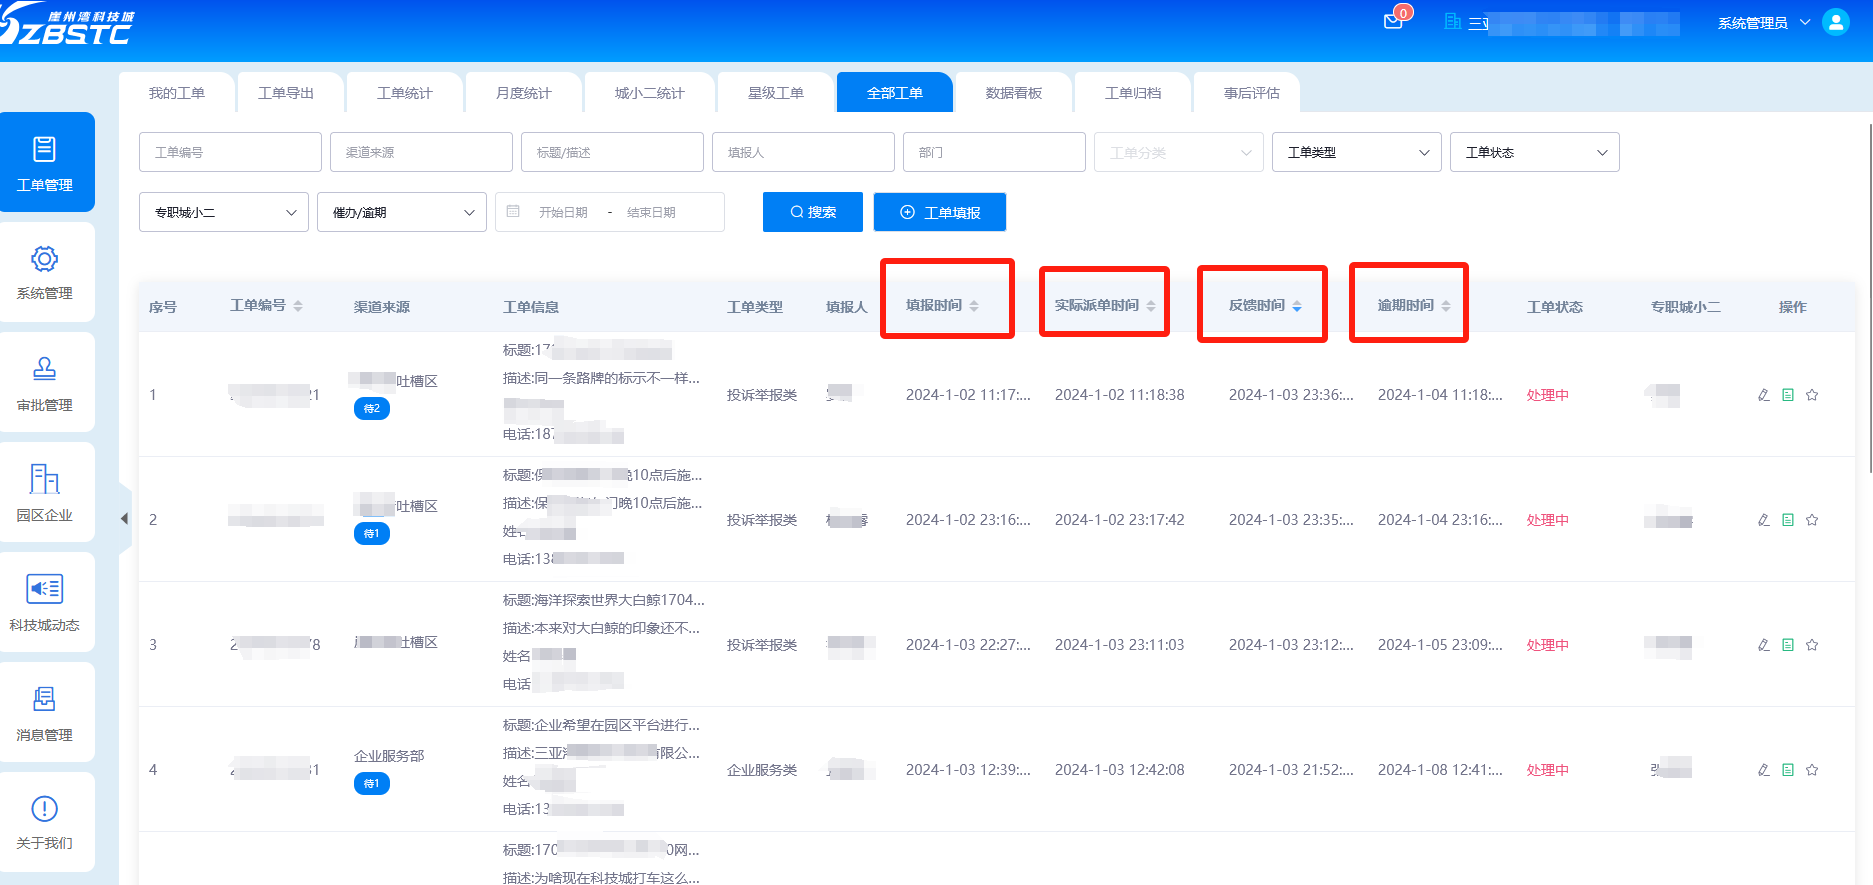The height and width of the screenshot is (885, 1873).
Task: Switch to the 月度统计 tab
Action: tap(524, 92)
